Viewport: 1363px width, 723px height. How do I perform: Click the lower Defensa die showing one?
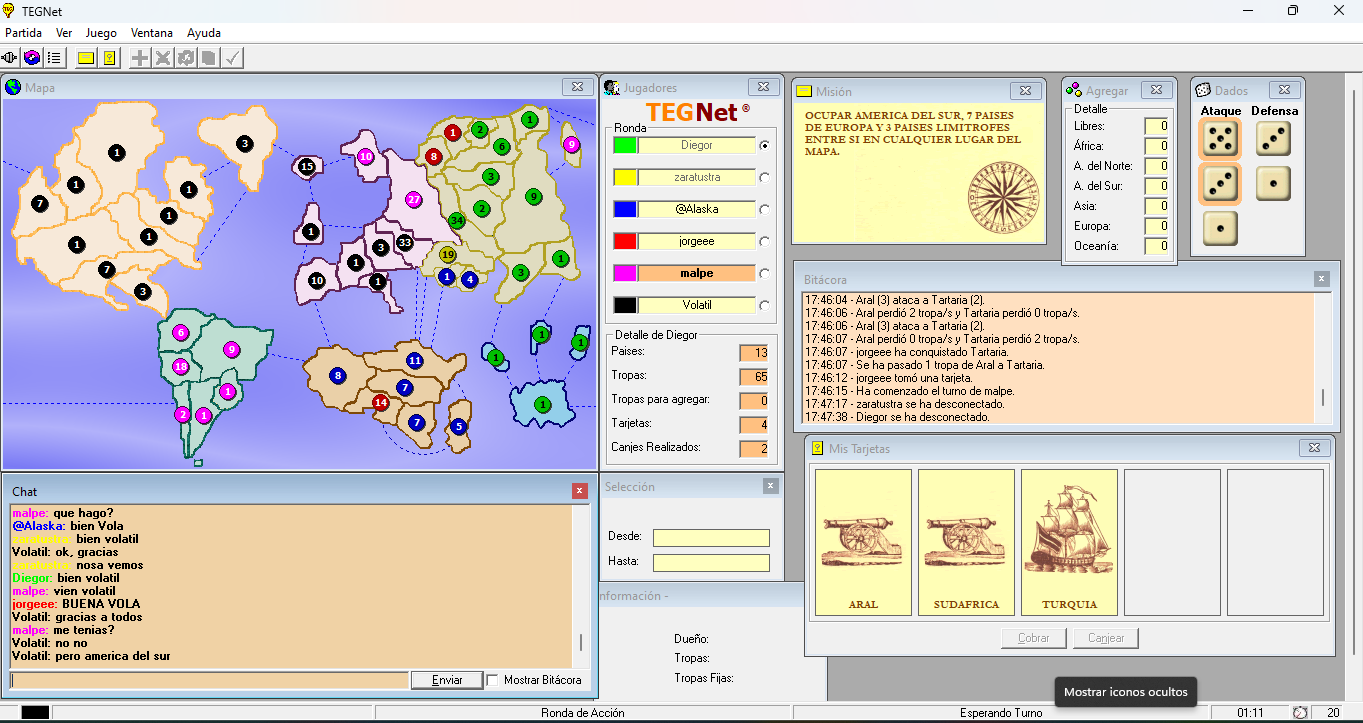coord(1273,184)
